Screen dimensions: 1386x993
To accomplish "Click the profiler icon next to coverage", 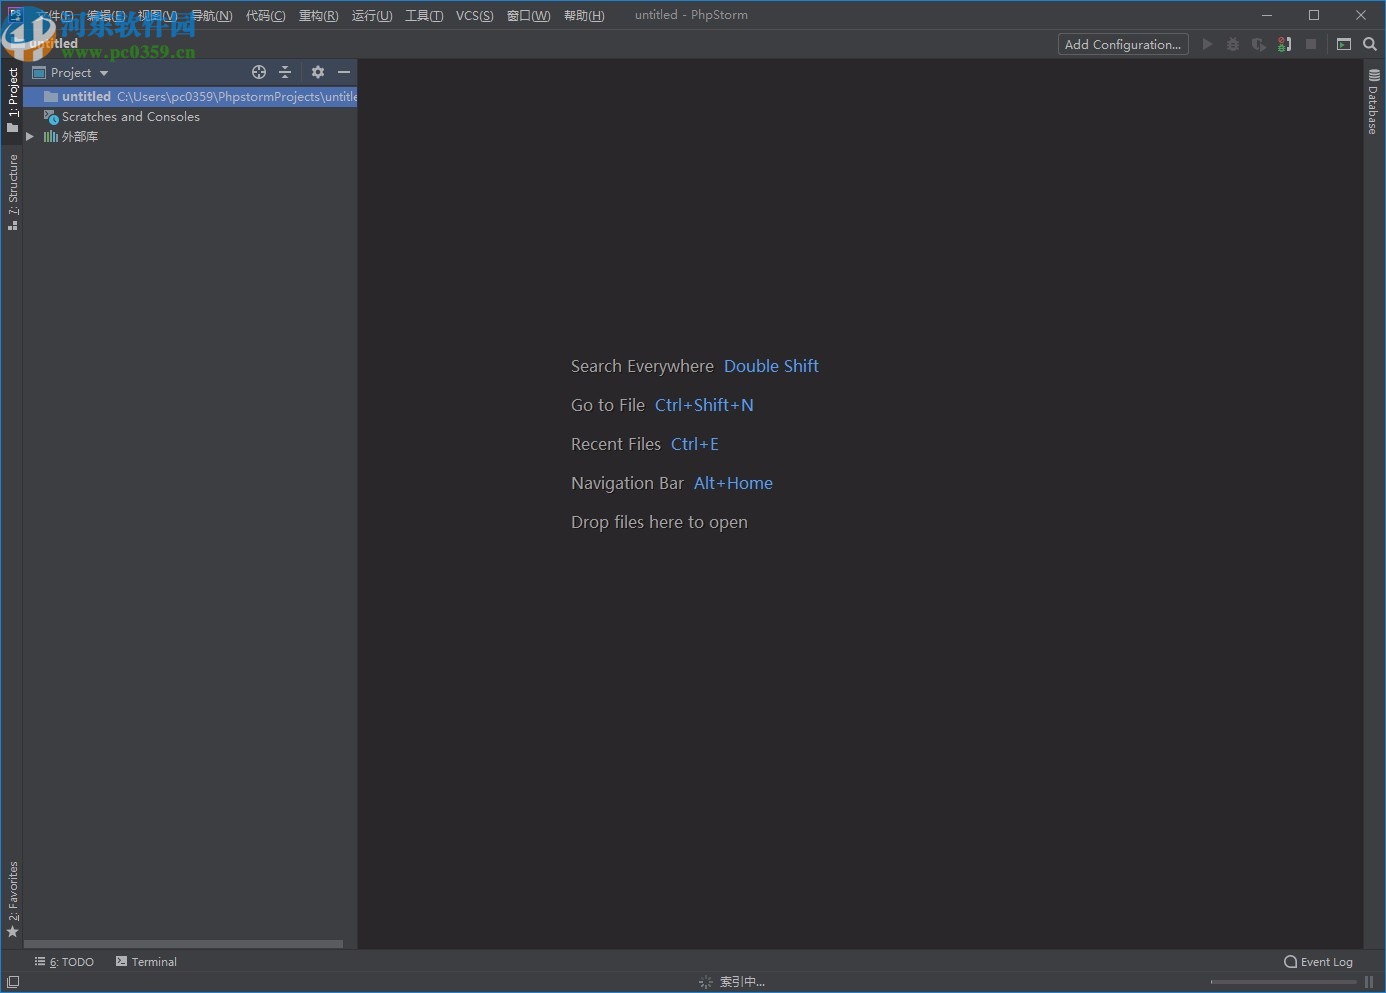I will tap(1284, 44).
